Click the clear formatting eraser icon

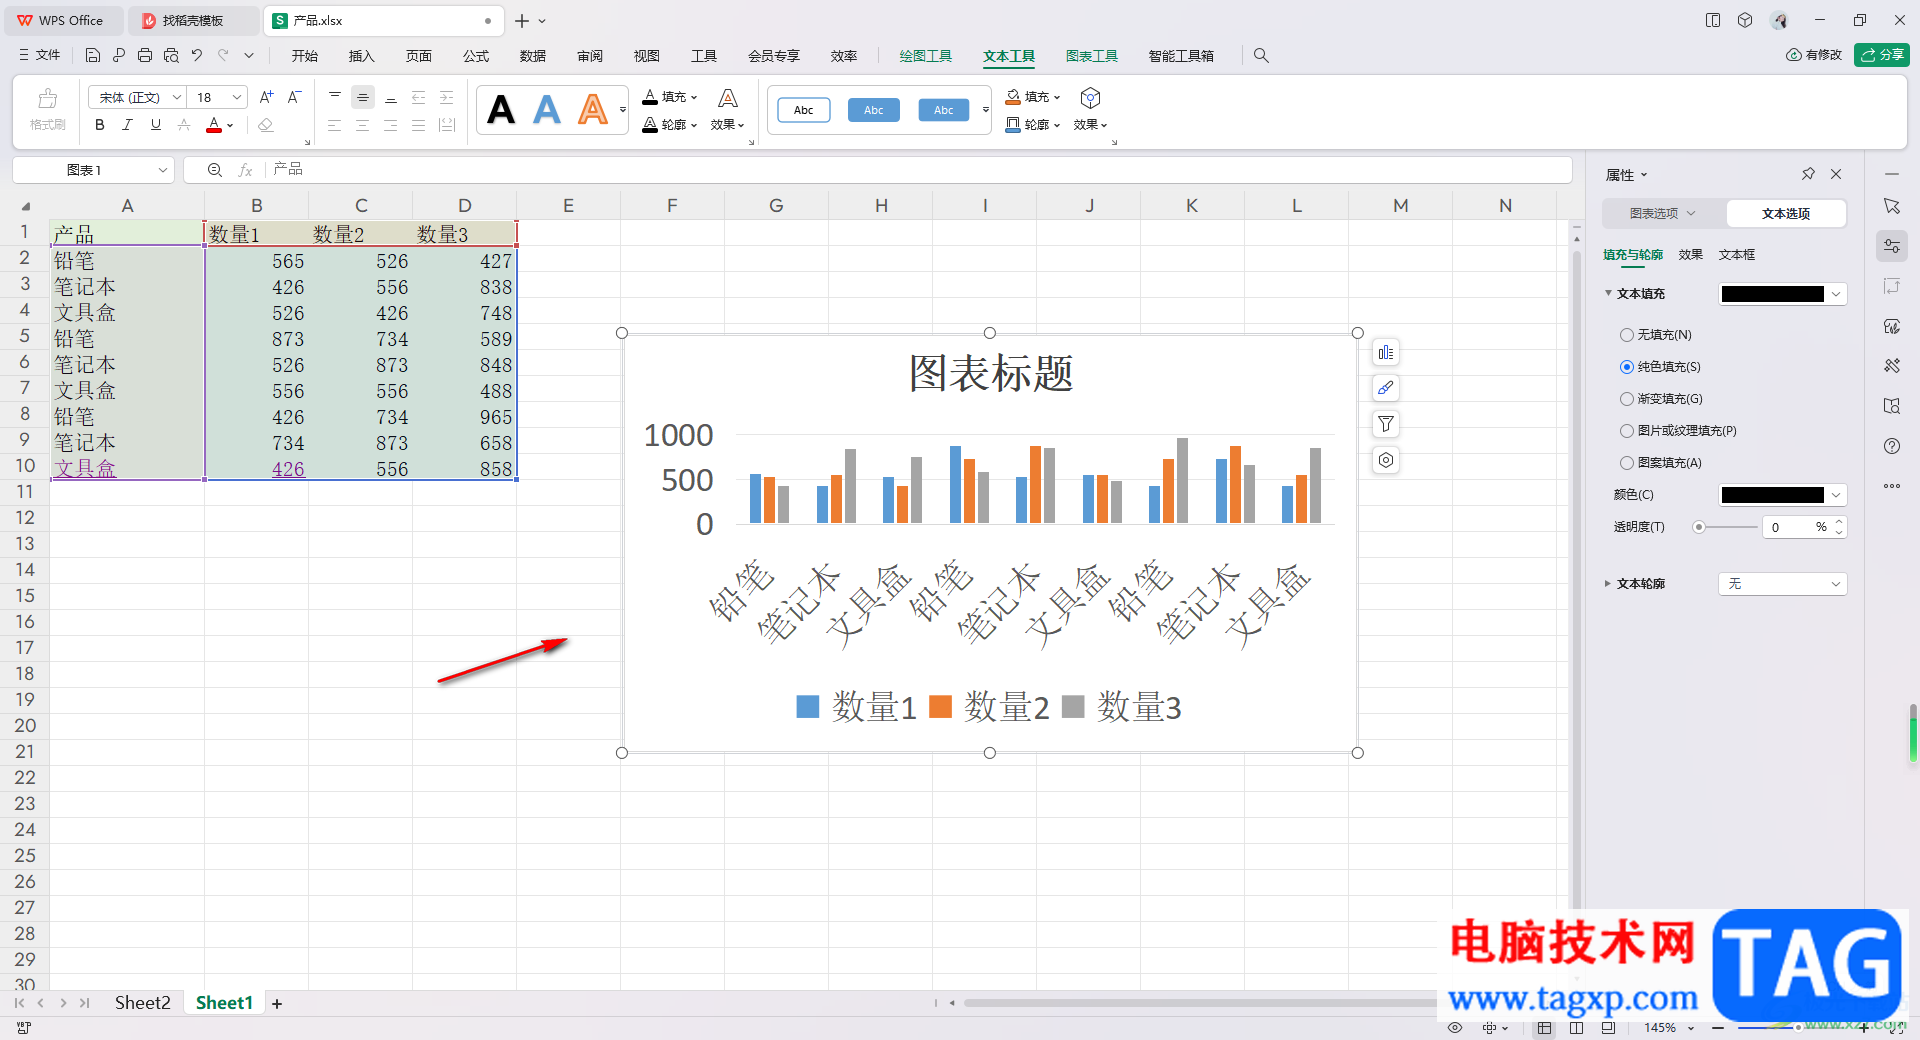265,125
